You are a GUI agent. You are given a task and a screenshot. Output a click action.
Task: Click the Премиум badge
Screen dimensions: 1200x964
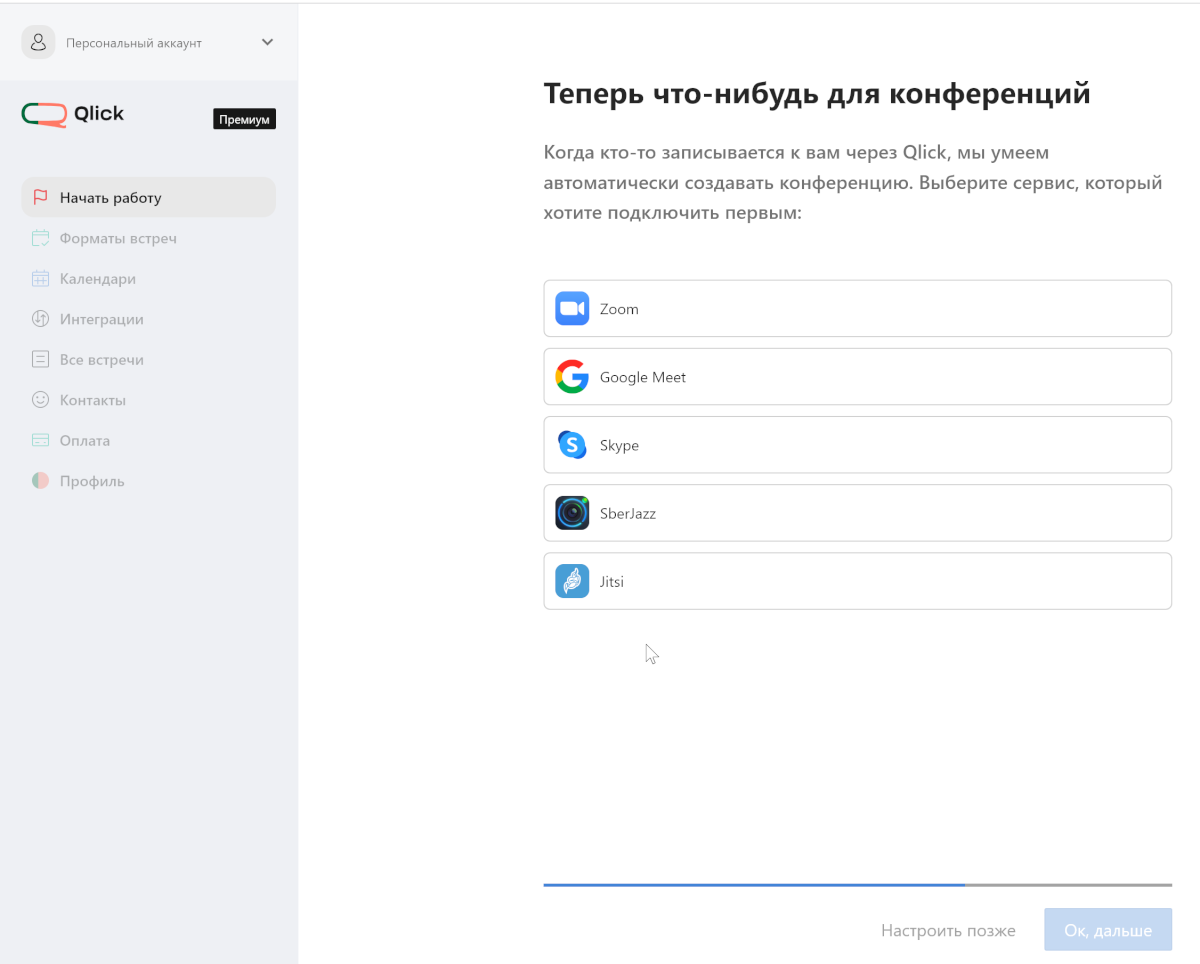click(x=244, y=119)
